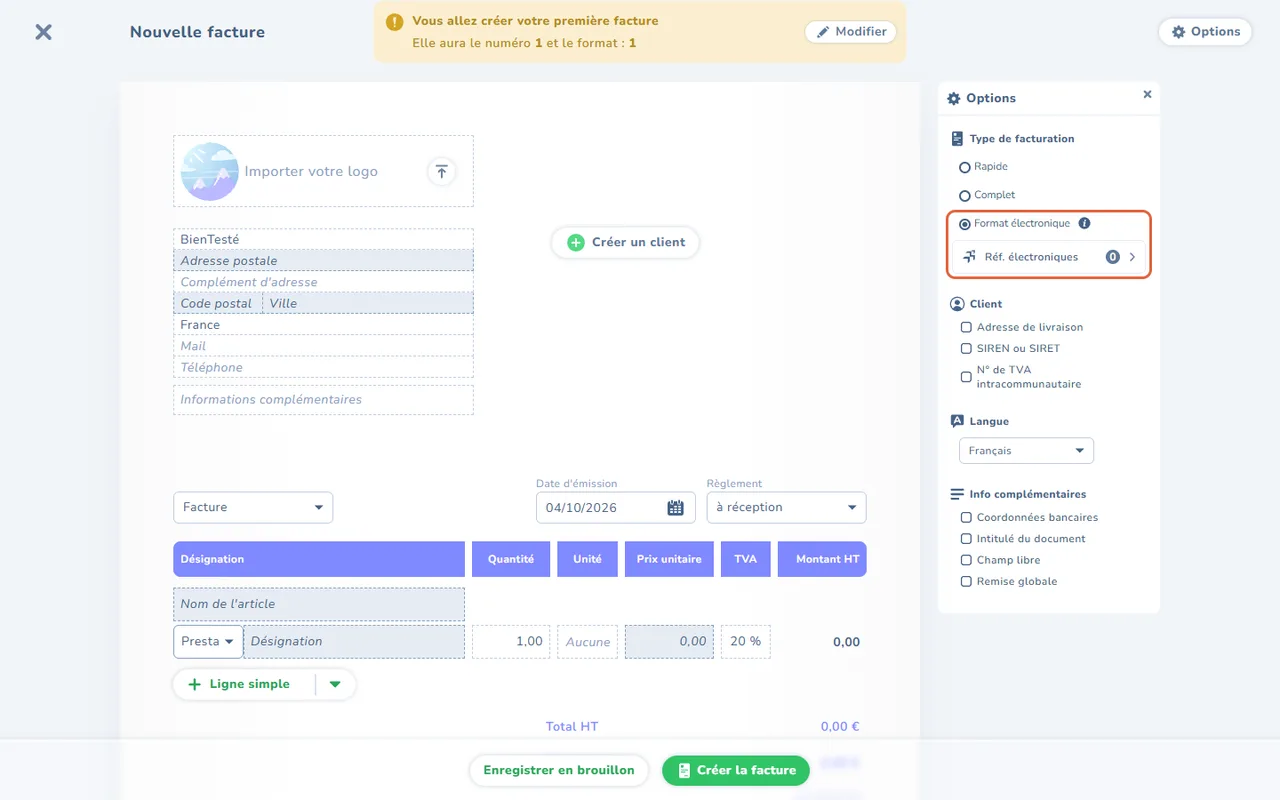This screenshot has width=1280, height=800.
Task: Enable the Adresse de livraison checkbox
Action: point(966,327)
